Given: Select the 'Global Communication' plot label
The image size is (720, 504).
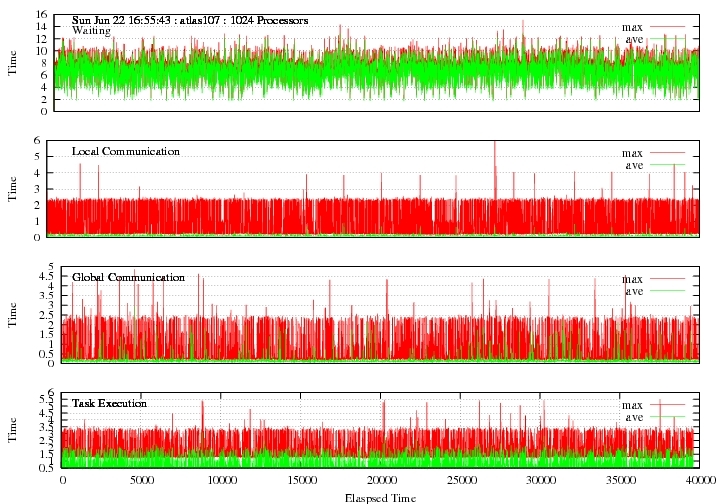Looking at the screenshot, I should pos(128,277).
